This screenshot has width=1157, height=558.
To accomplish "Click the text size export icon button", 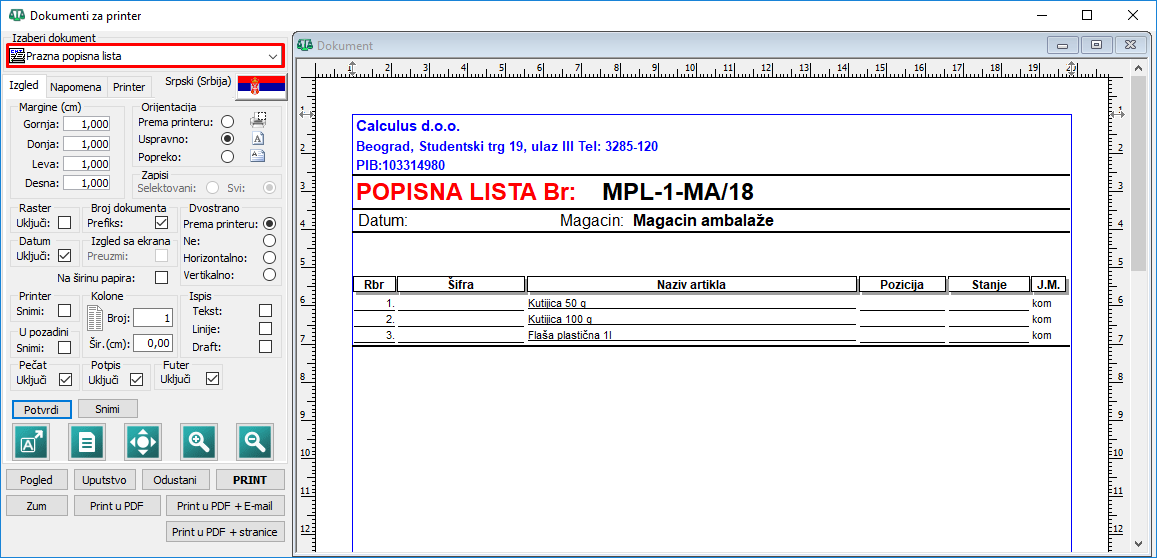I will point(31,441).
